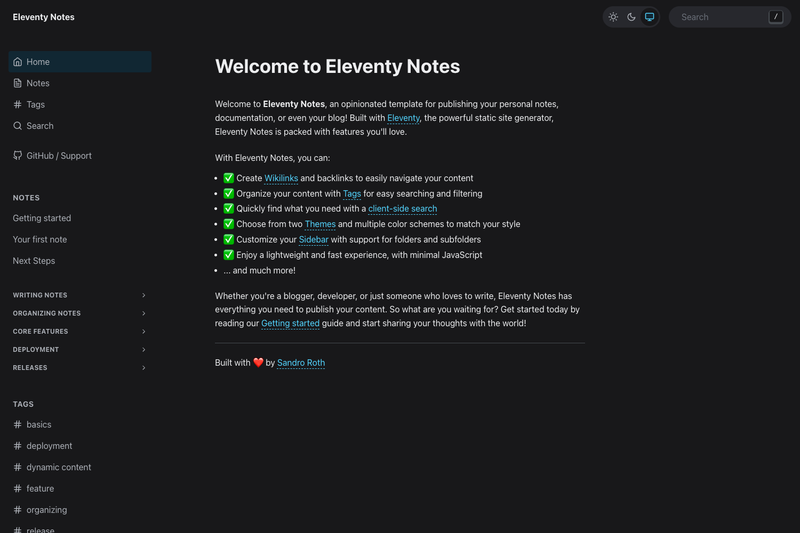
Task: Click the Welcome to Eleventy Notes heading
Action: (x=337, y=67)
